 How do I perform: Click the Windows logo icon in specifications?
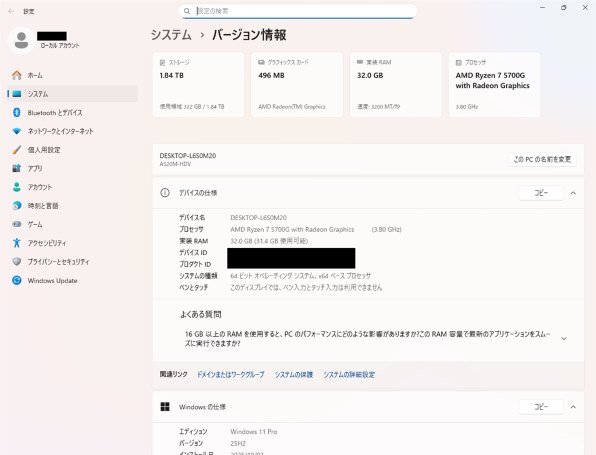click(165, 407)
